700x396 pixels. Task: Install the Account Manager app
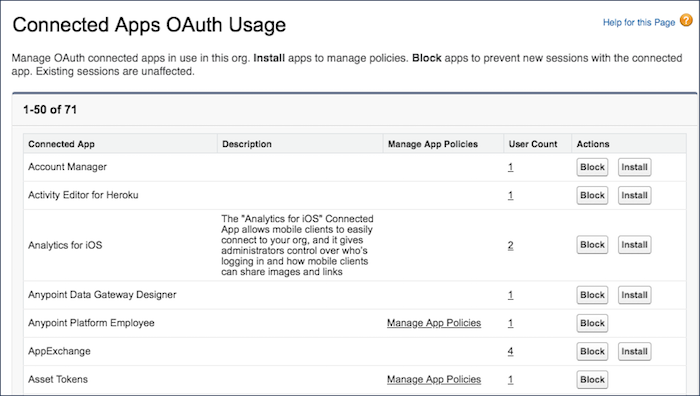(634, 167)
